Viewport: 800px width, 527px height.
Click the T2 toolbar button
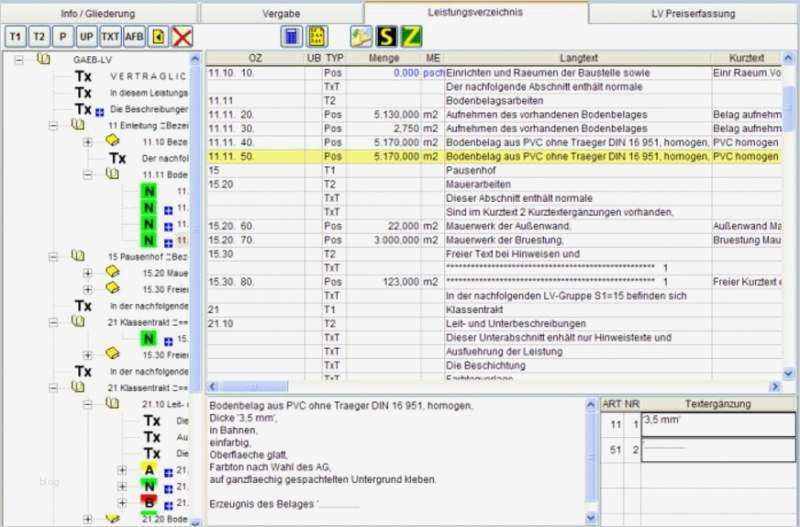[x=39, y=37]
